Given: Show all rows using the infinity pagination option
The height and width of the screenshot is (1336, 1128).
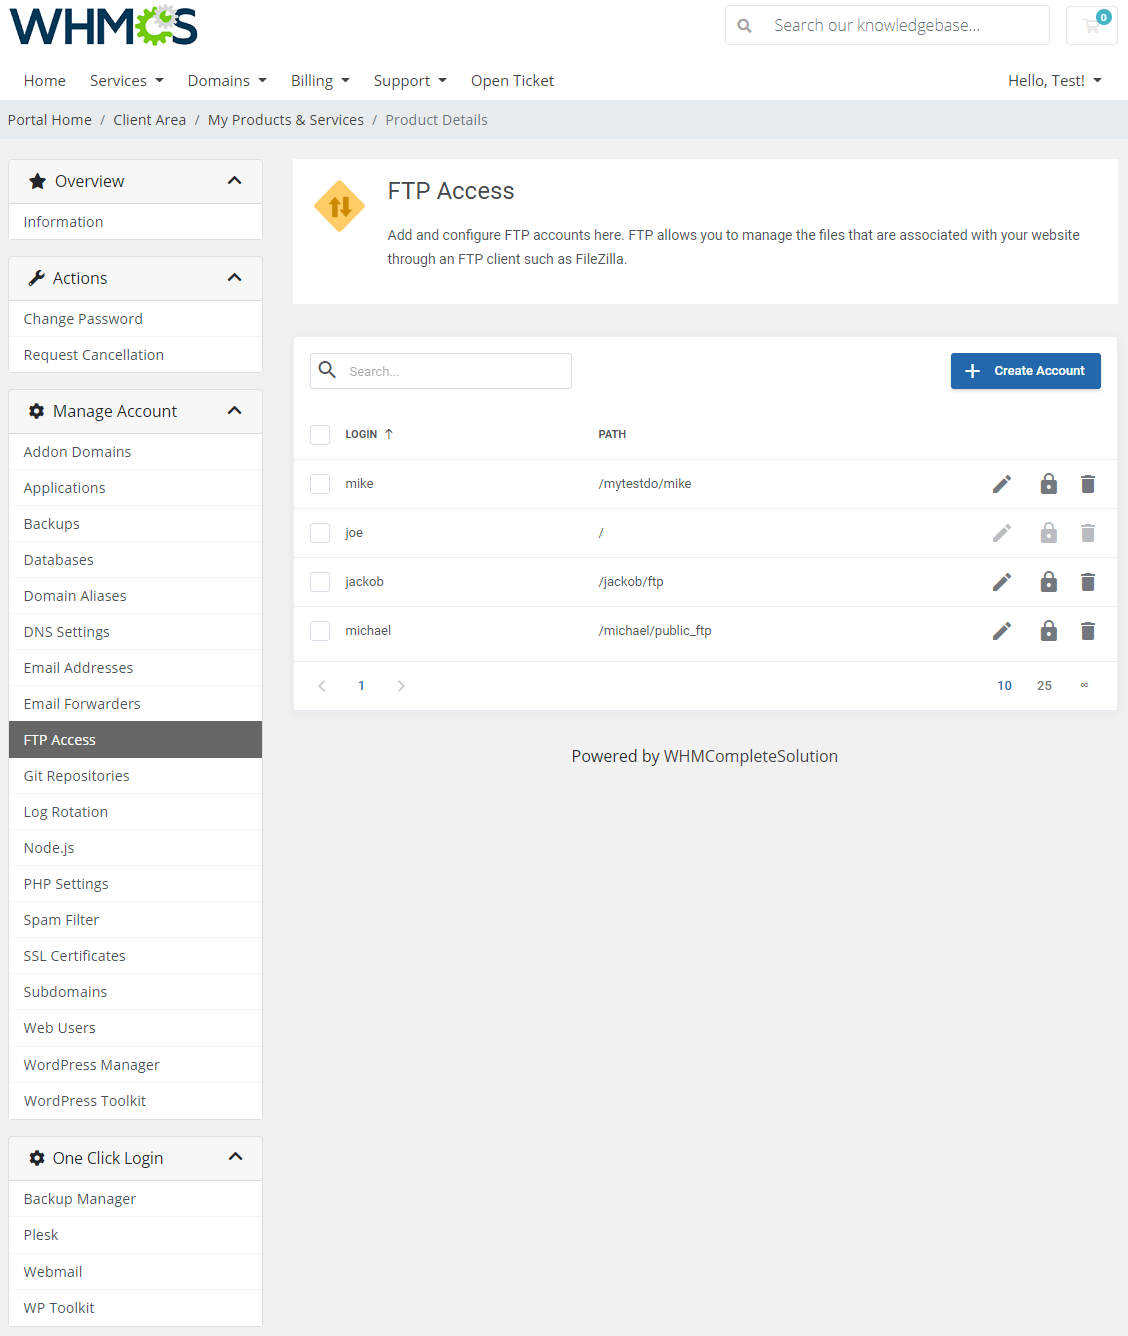Looking at the screenshot, I should (1085, 685).
